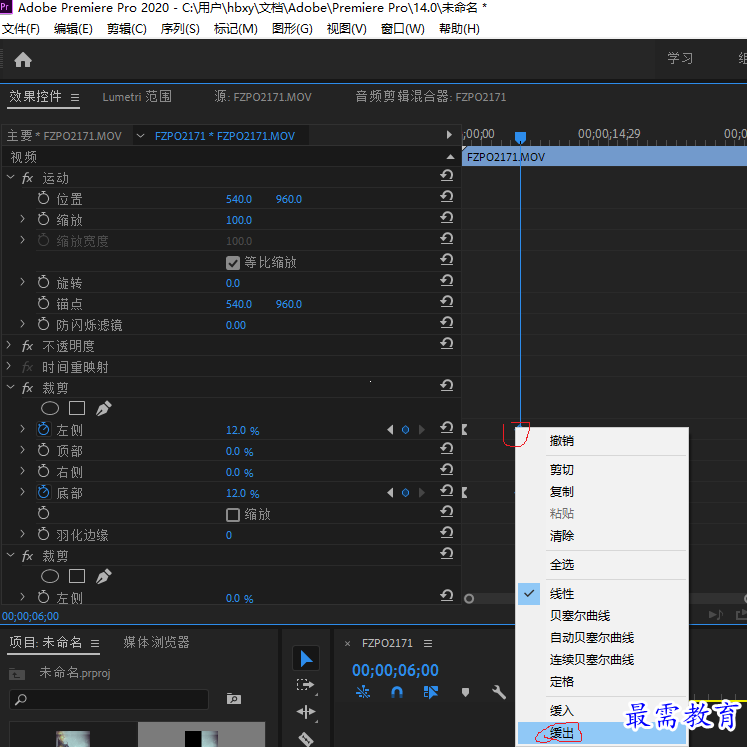Viewport: 747px width, 747px height.
Task: Open the 效果控件 panel menu
Action: pos(75,97)
